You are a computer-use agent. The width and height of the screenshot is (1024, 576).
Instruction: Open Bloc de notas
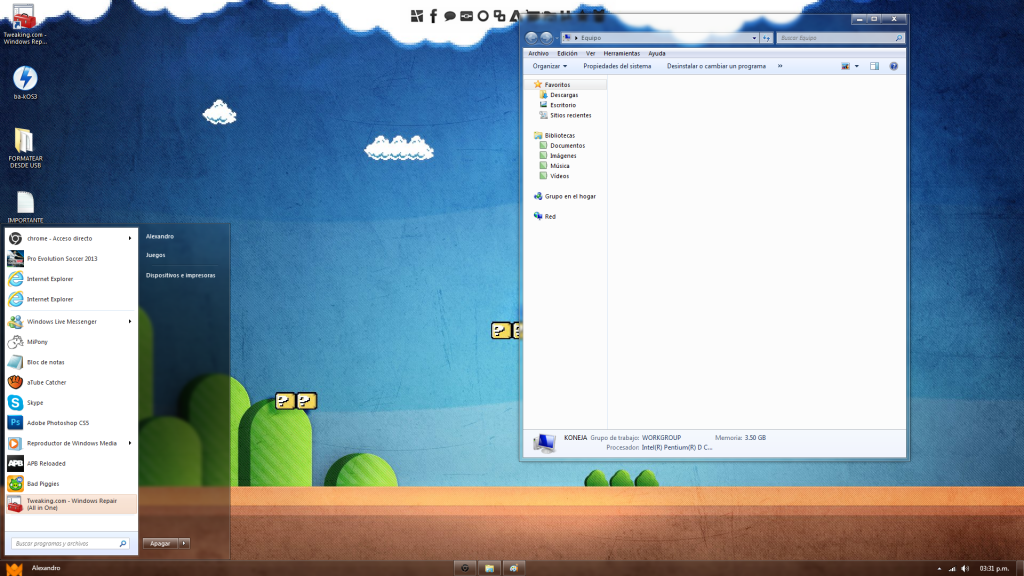click(x=71, y=362)
